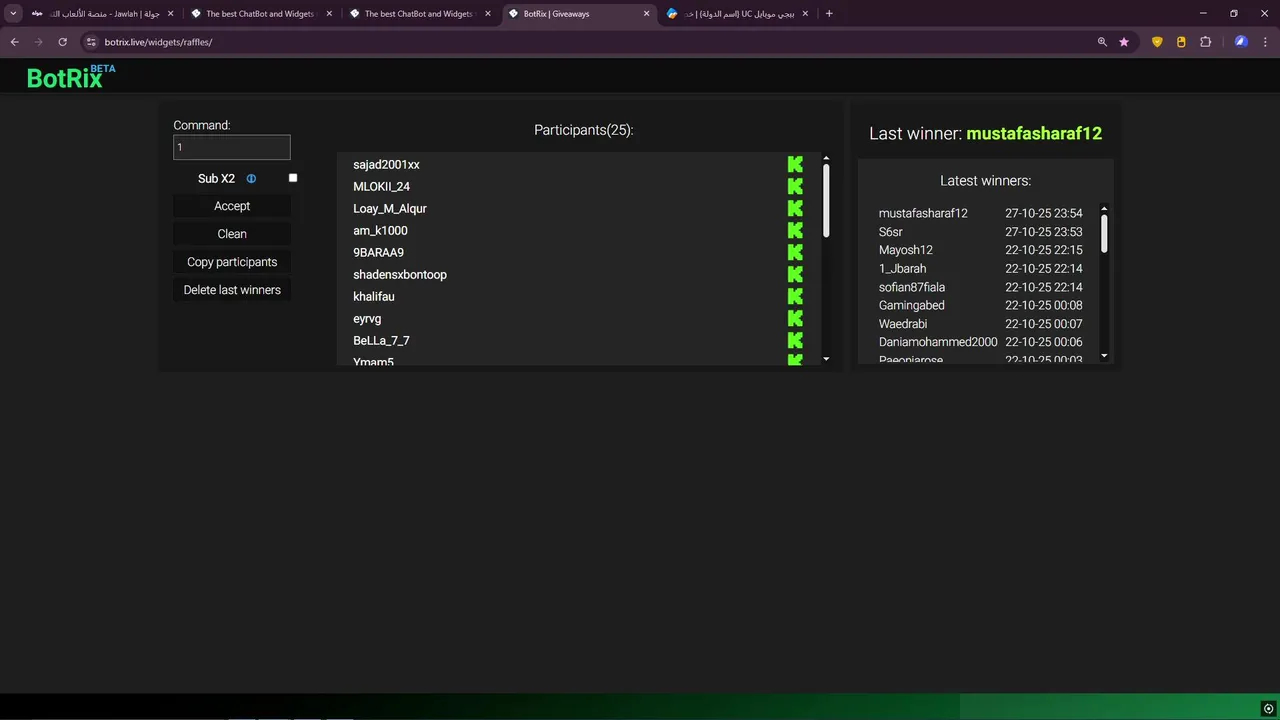Select participant eyrvg
This screenshot has width=1280, height=720.
click(x=367, y=318)
